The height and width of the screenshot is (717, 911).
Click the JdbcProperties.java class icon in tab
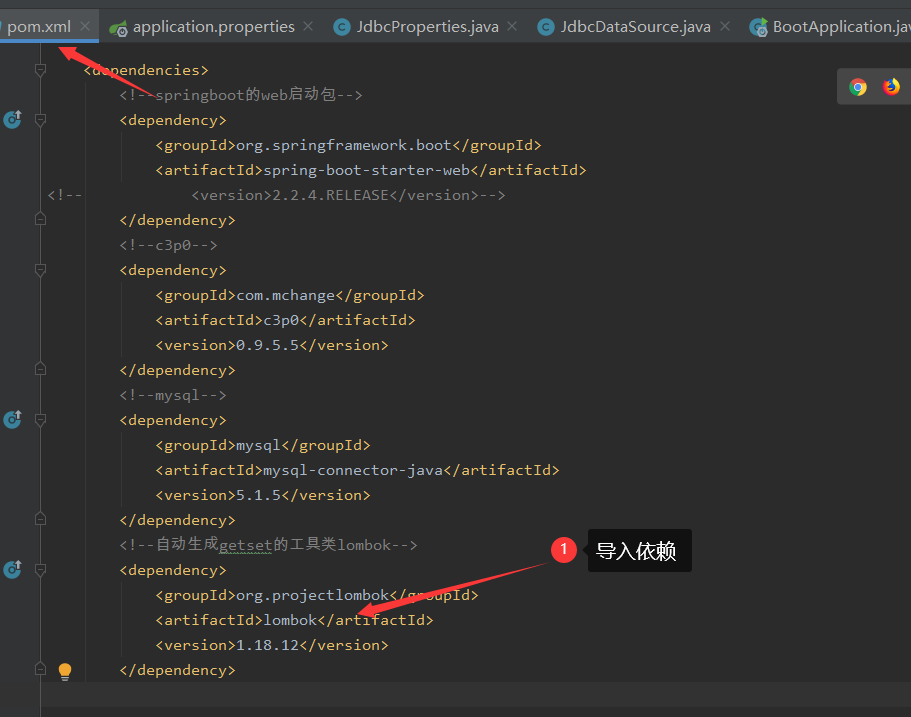pos(342,27)
